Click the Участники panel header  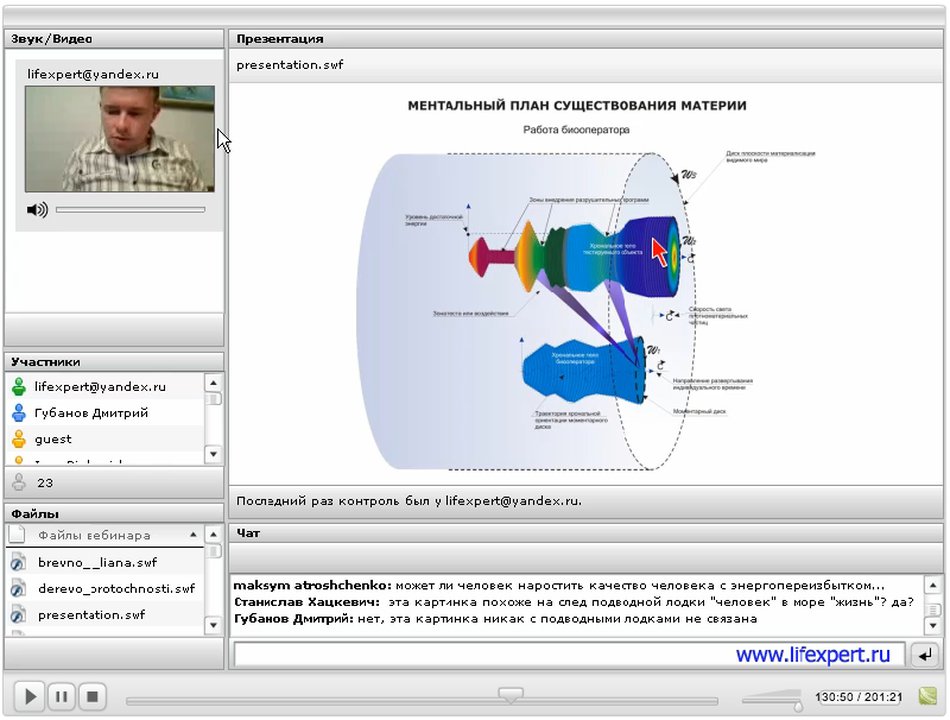click(115, 362)
